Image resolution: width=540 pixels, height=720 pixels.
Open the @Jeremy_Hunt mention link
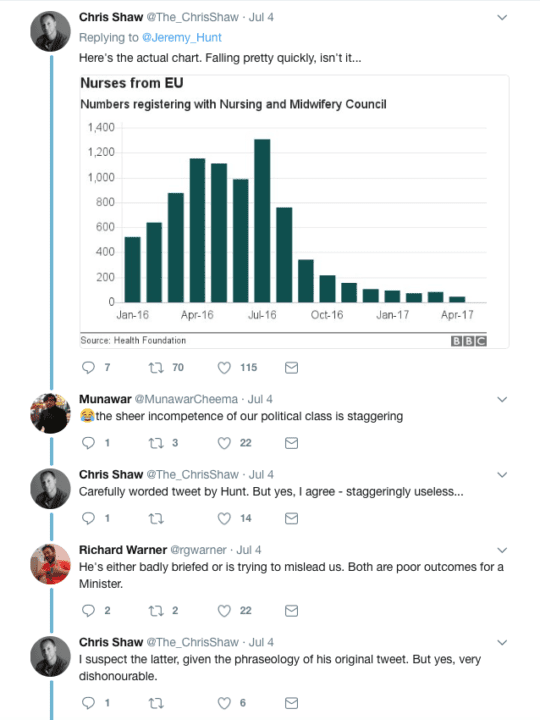(x=182, y=38)
